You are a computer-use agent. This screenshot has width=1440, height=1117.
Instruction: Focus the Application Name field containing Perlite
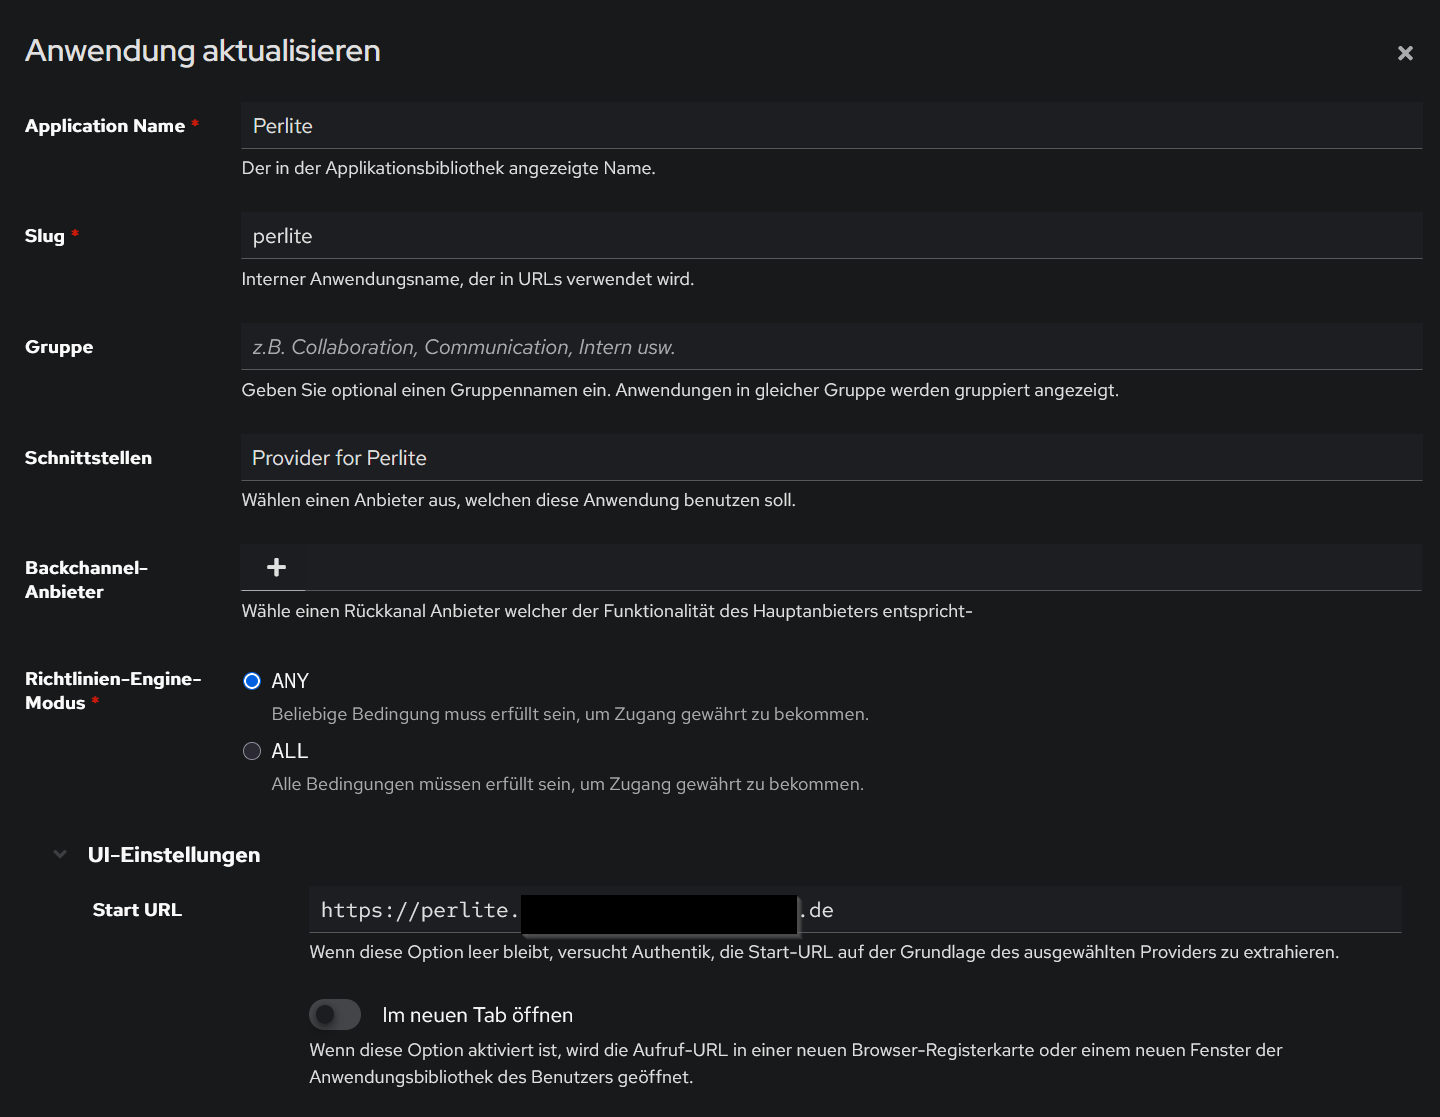(830, 126)
